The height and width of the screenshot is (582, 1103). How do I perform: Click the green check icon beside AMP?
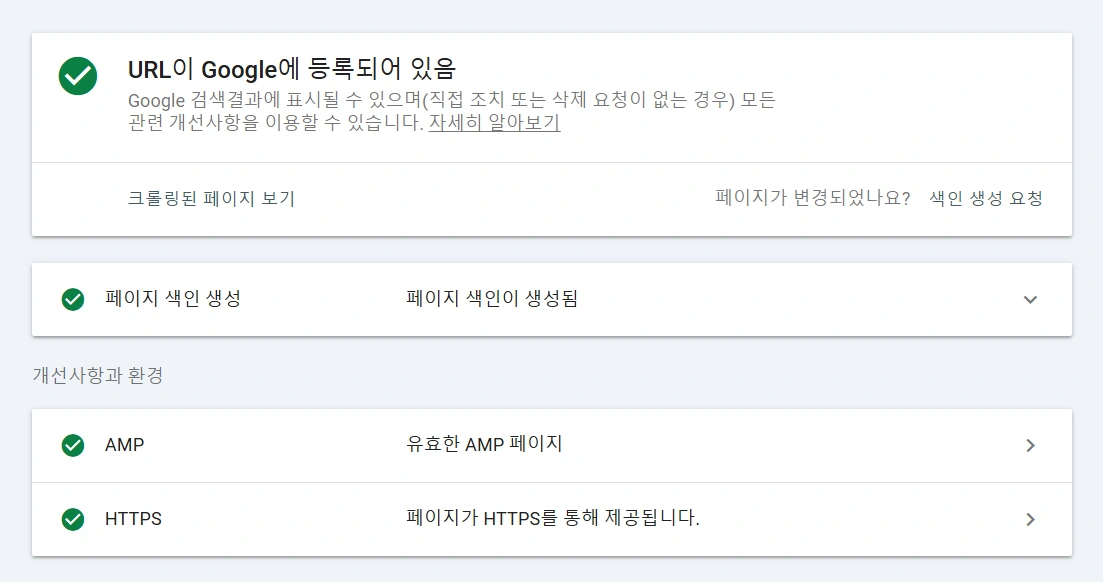(73, 445)
